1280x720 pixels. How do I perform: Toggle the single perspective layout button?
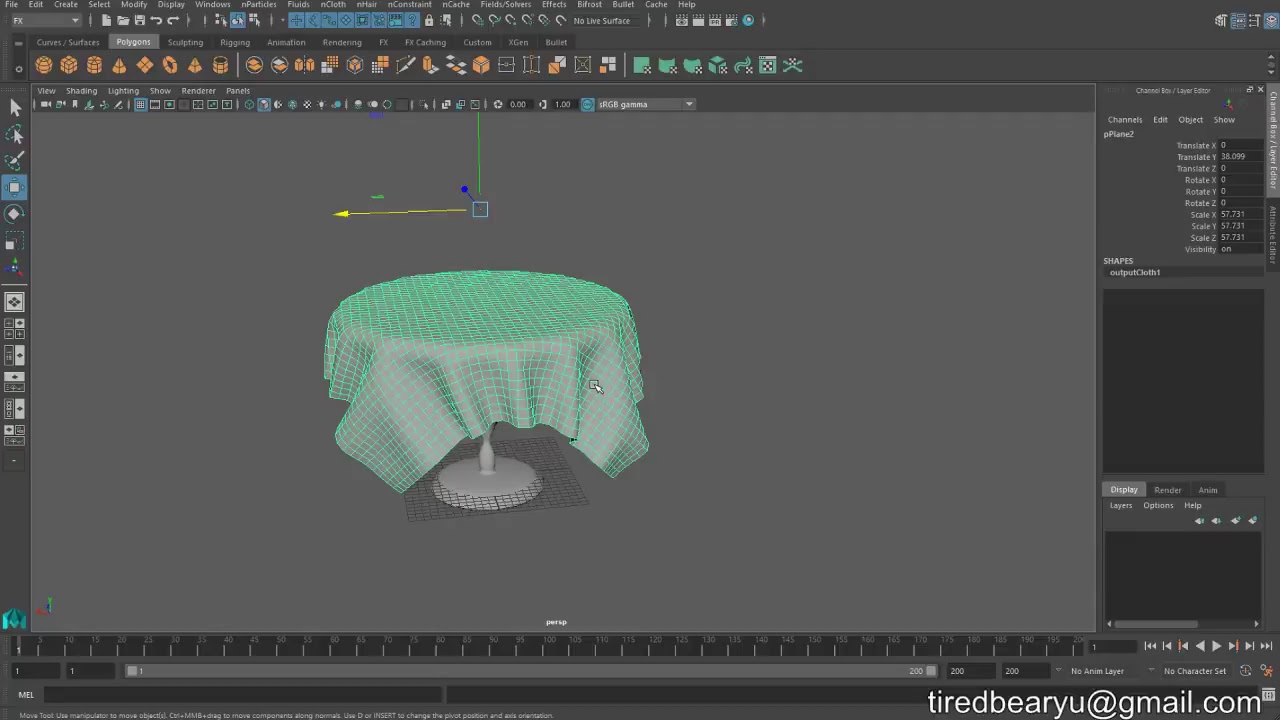[x=15, y=302]
